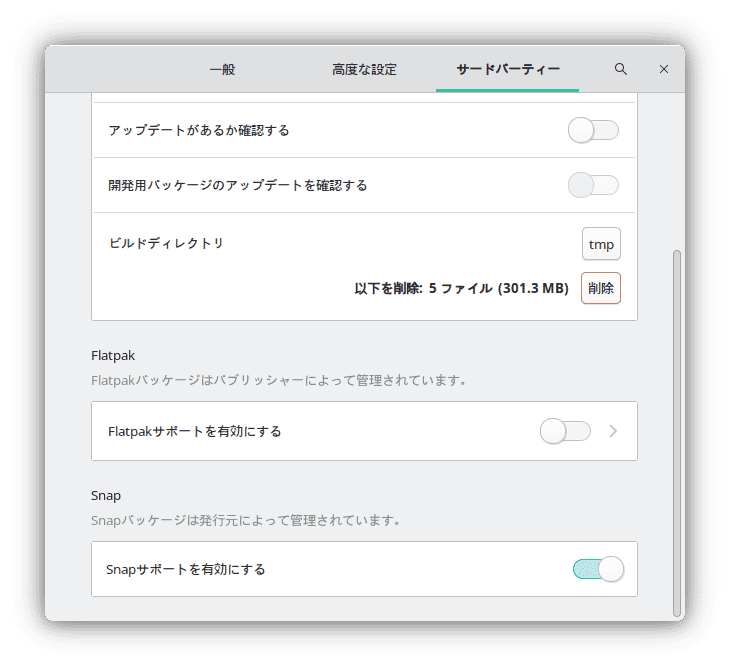The width and height of the screenshot is (730, 666).
Task: Click the アップデートがあるか確認する label
Action: (x=199, y=130)
